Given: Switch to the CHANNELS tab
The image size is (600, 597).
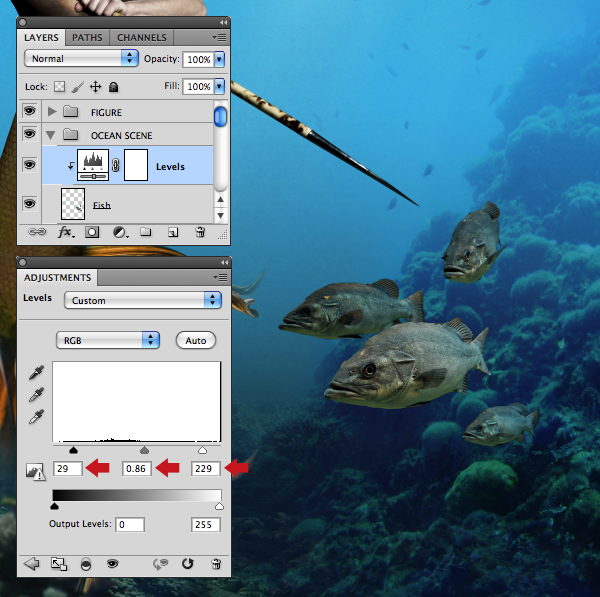Looking at the screenshot, I should pyautogui.click(x=142, y=38).
